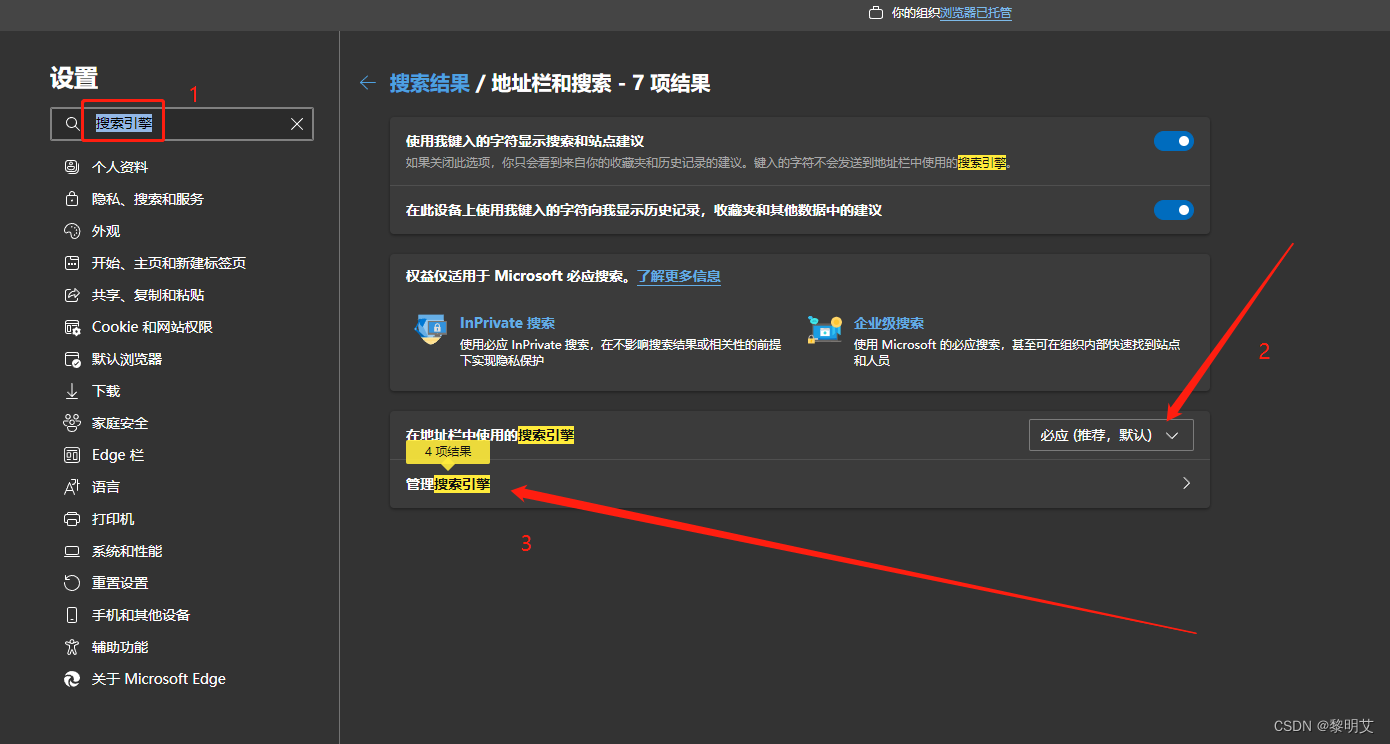Open 辅助功能 settings

[120, 647]
